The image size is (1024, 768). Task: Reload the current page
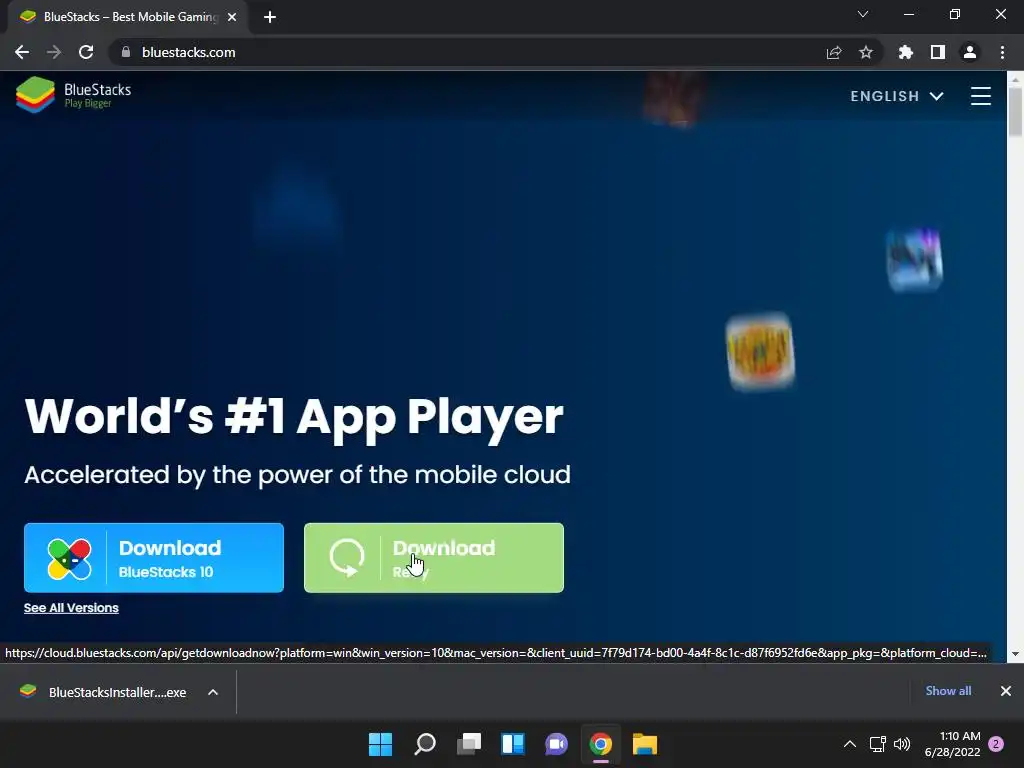click(x=86, y=52)
